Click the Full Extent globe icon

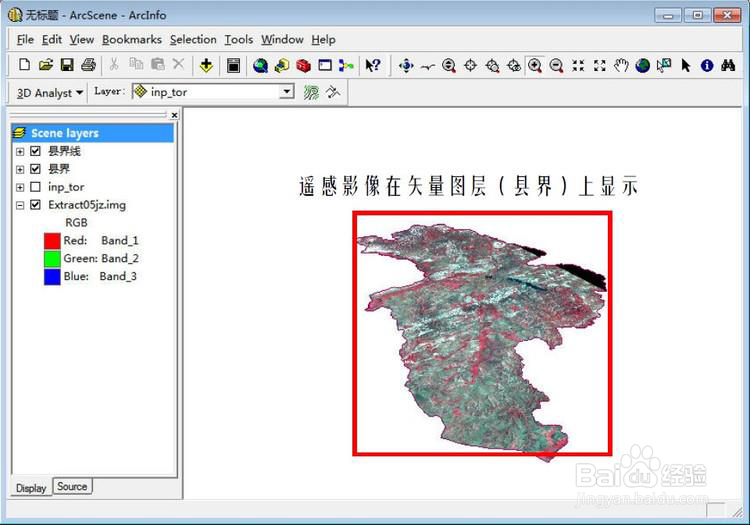click(x=642, y=65)
